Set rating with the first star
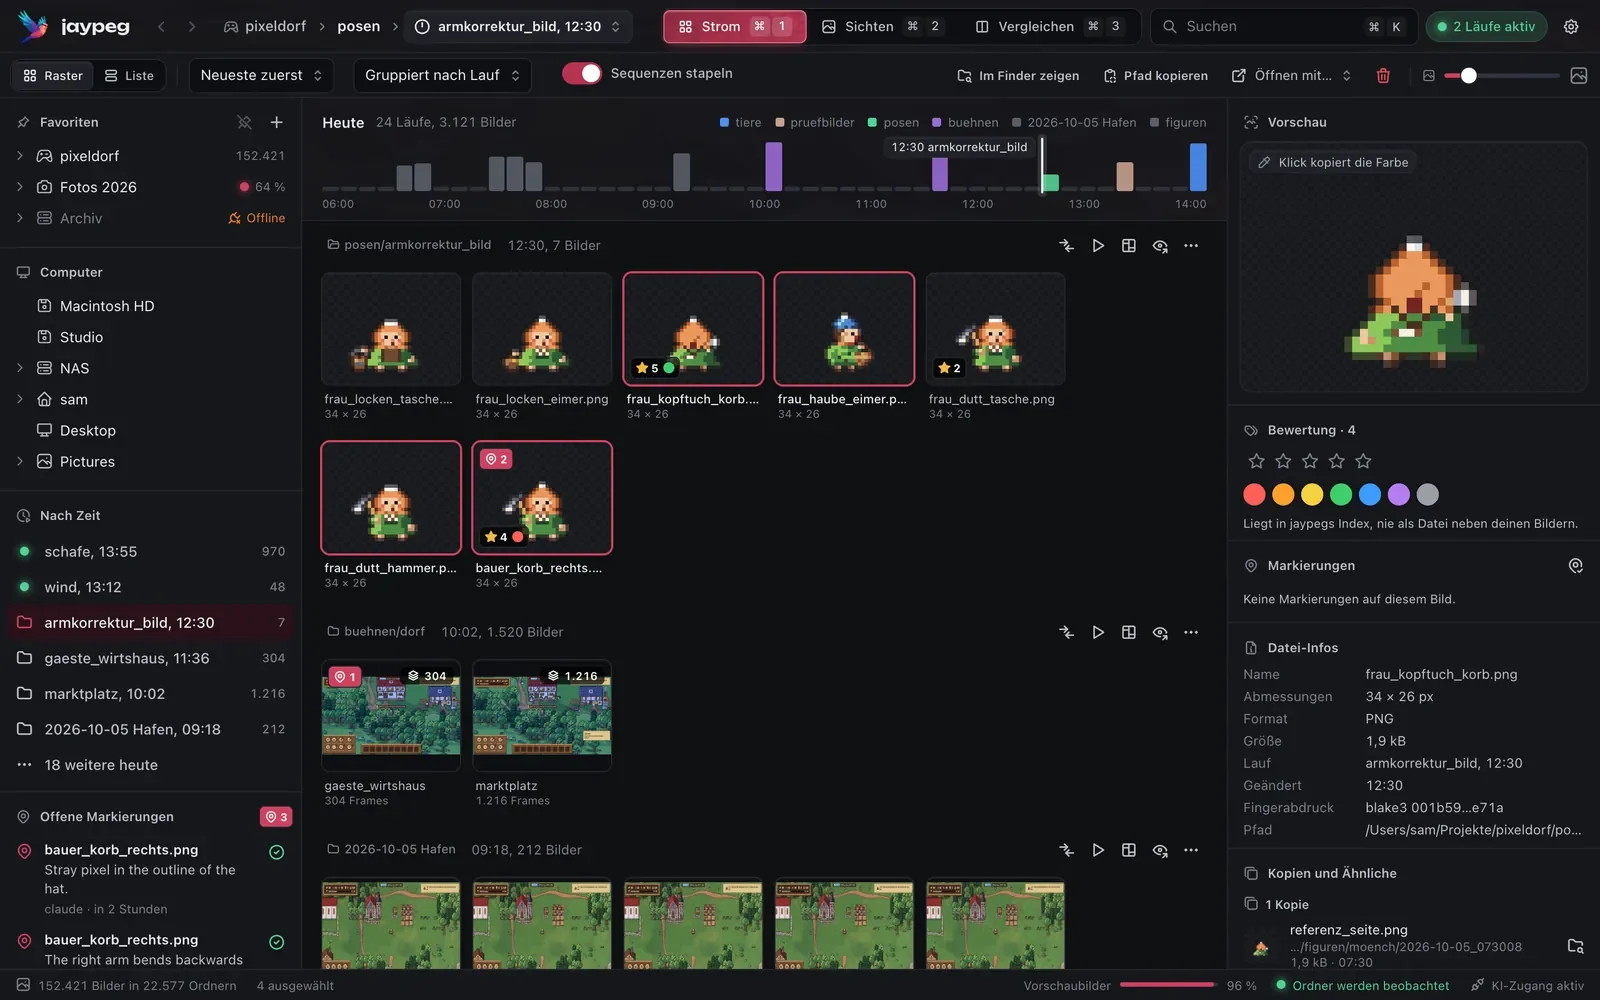1600x1000 pixels. point(1257,461)
